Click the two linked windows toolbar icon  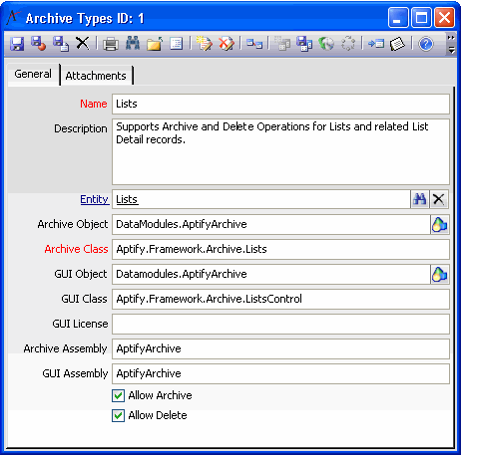pos(254,44)
